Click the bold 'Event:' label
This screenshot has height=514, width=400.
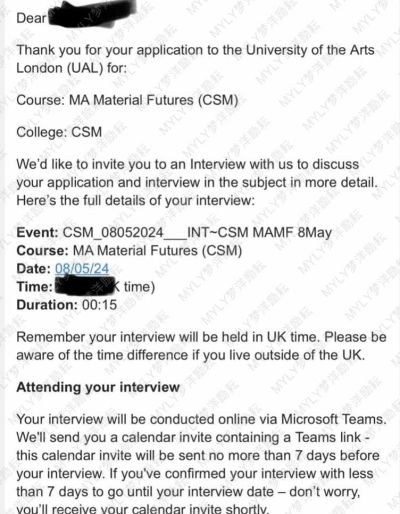38,232
